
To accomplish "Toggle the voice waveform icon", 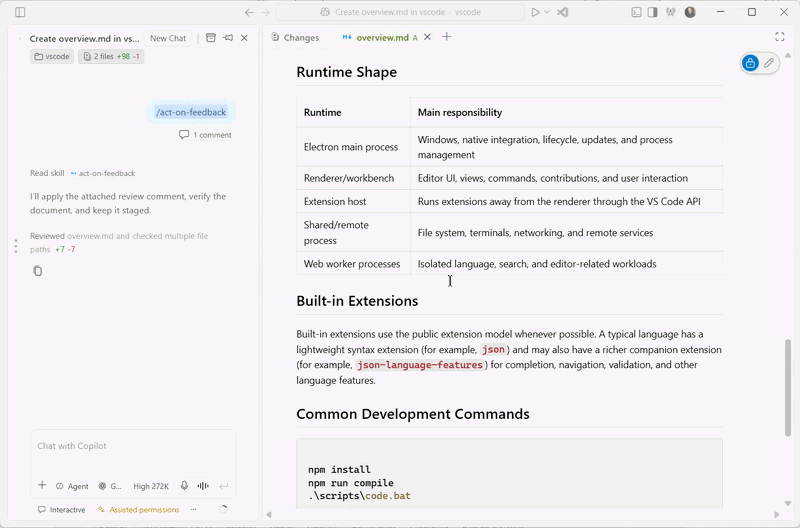I will pyautogui.click(x=203, y=486).
